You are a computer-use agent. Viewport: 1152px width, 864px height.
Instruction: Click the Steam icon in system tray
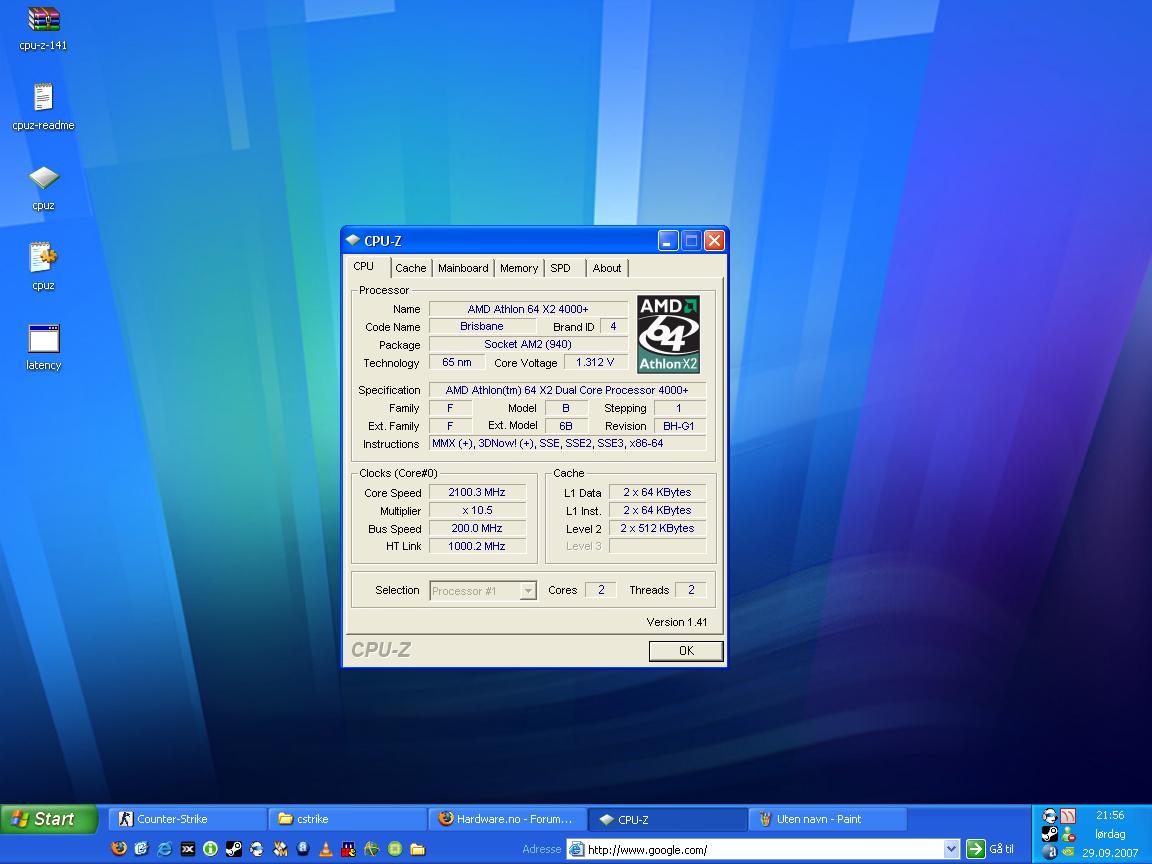coord(1049,834)
